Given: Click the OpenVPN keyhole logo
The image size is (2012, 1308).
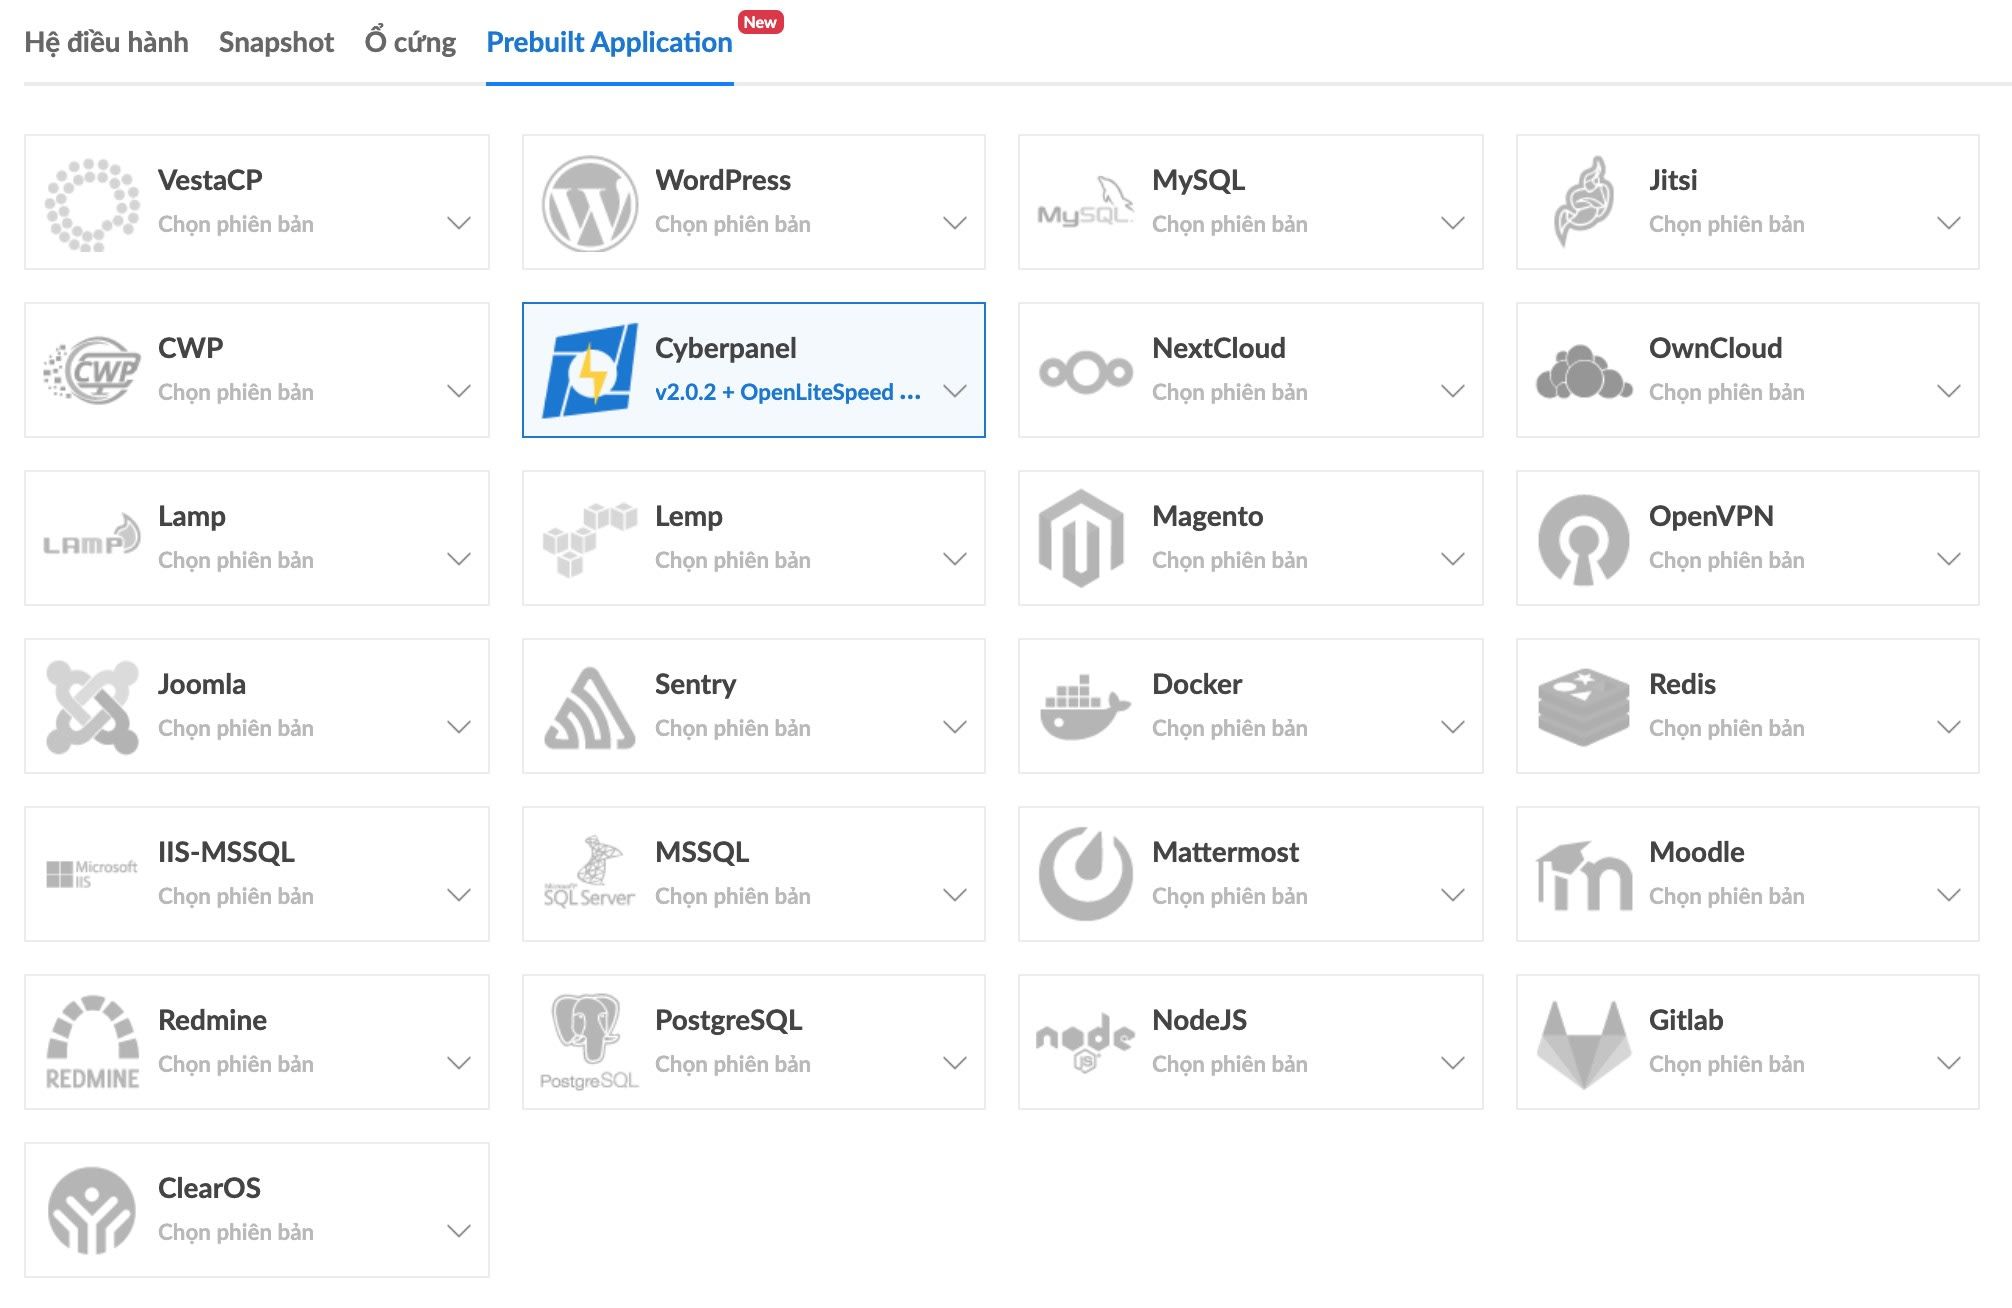Looking at the screenshot, I should [x=1583, y=539].
